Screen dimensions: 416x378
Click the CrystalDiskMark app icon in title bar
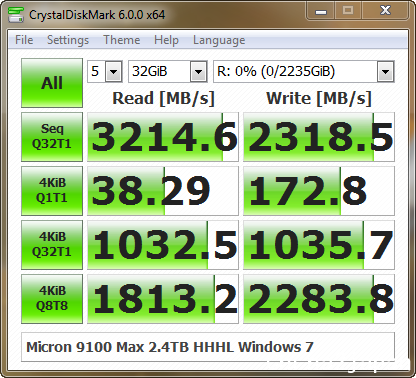point(16,14)
